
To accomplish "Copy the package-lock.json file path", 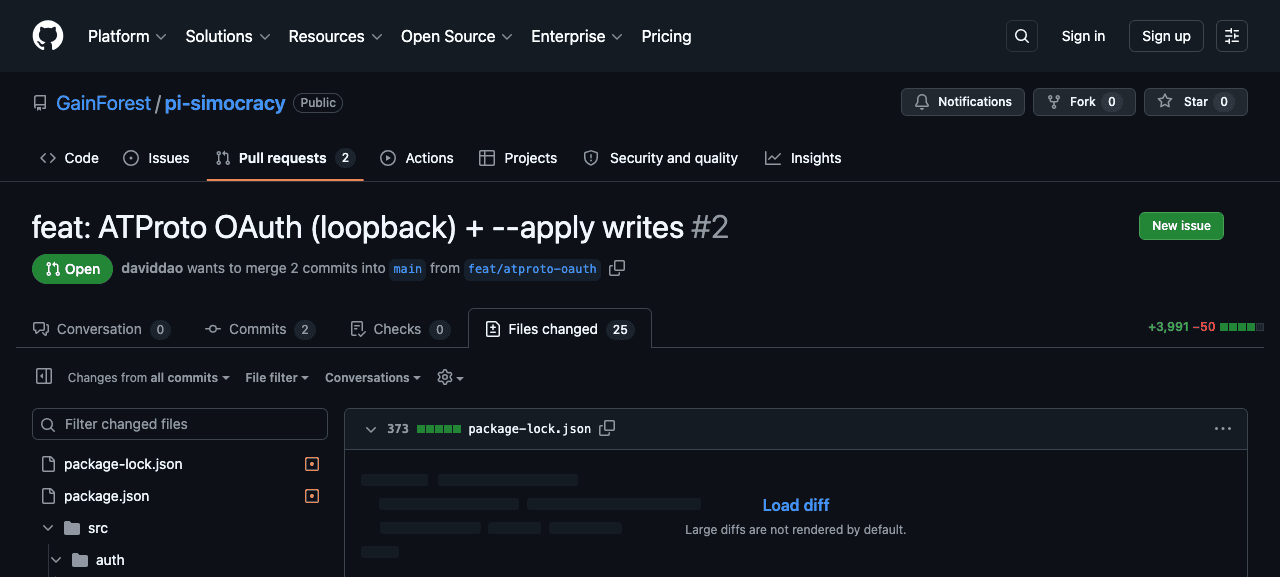I will [607, 428].
